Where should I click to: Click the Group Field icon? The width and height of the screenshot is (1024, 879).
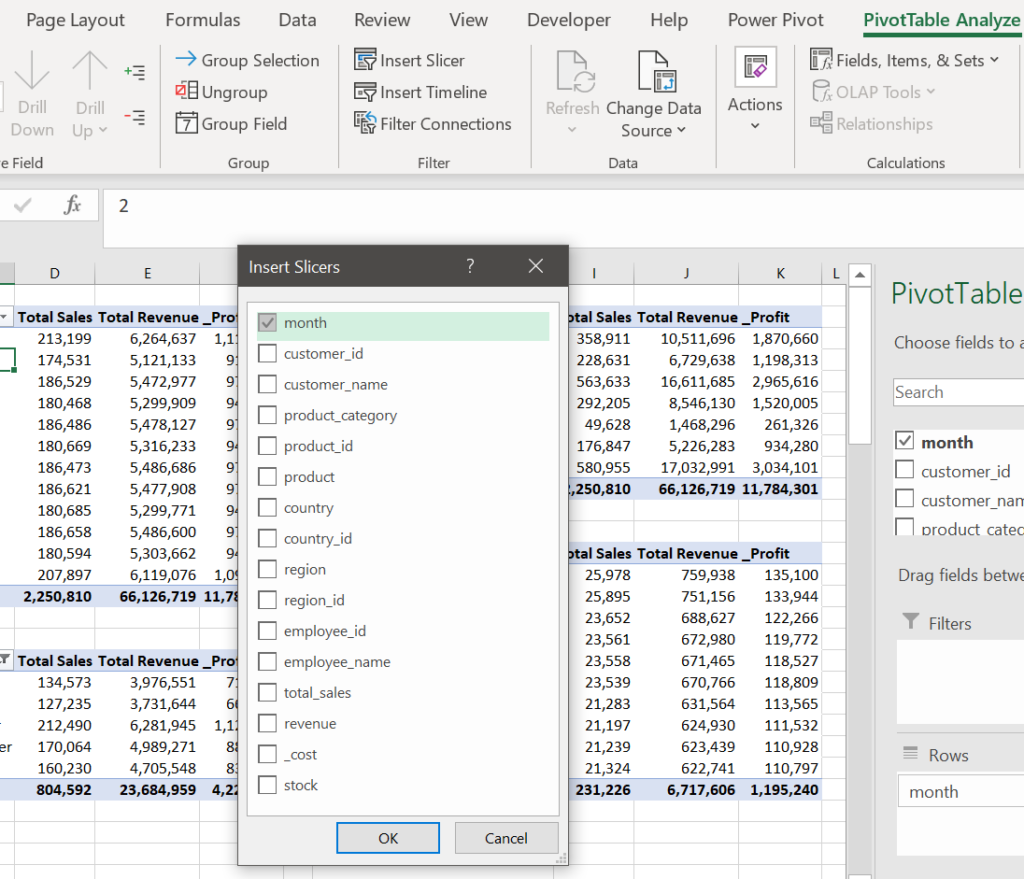click(186, 124)
